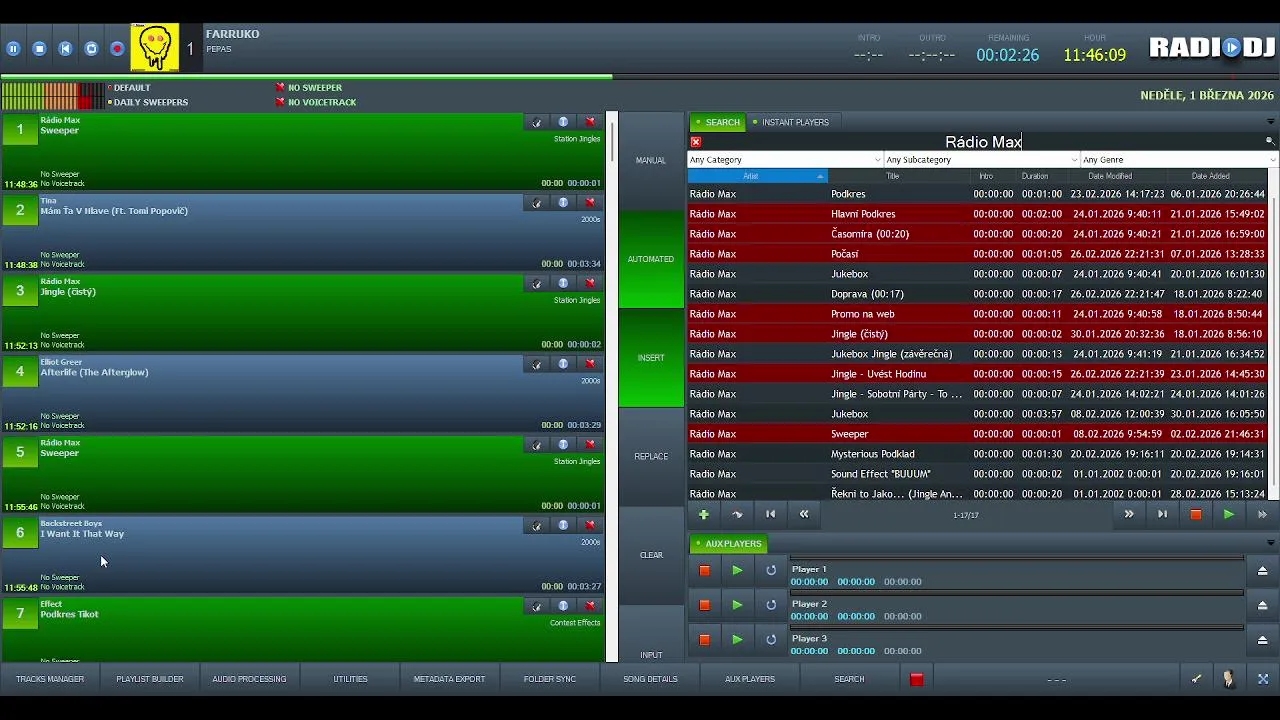Click the CLEAR playlist button
Viewport: 1280px width, 720px height.
click(651, 555)
